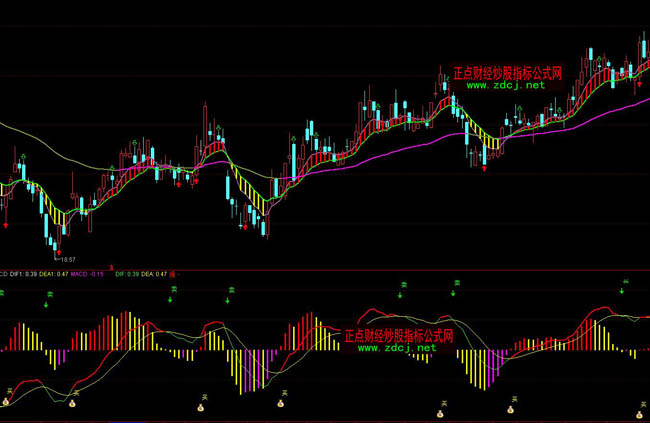The image size is (650, 423).
Task: Click red Chinese watermark title in MACD panel
Action: pos(399,336)
